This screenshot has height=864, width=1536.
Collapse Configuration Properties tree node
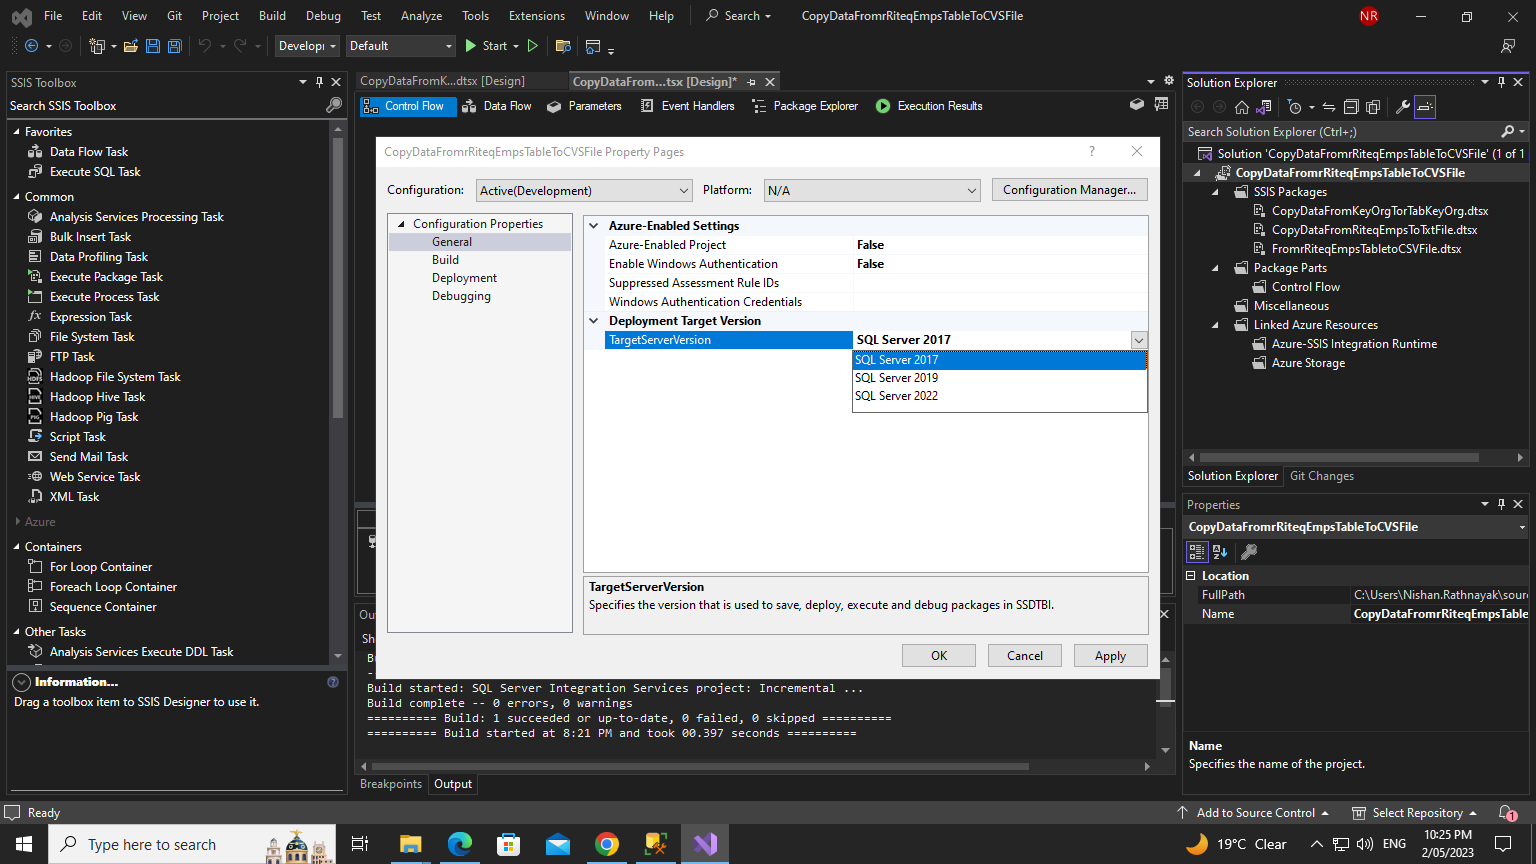pyautogui.click(x=401, y=224)
